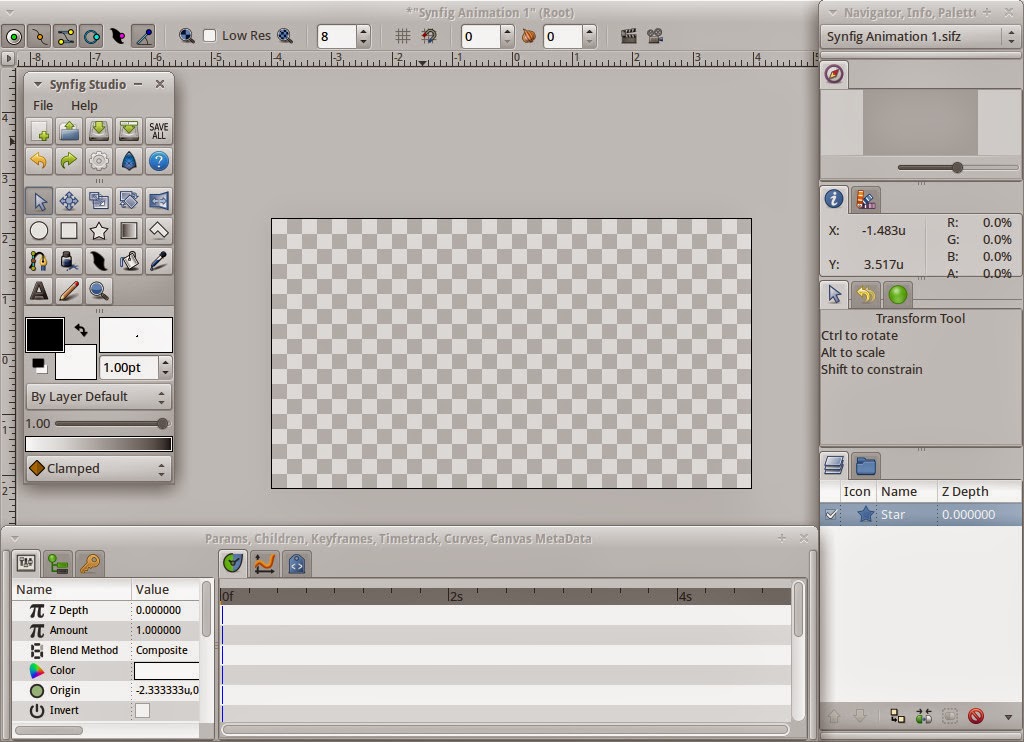The height and width of the screenshot is (742, 1024).
Task: Select the Star layer row
Action: coord(921,515)
